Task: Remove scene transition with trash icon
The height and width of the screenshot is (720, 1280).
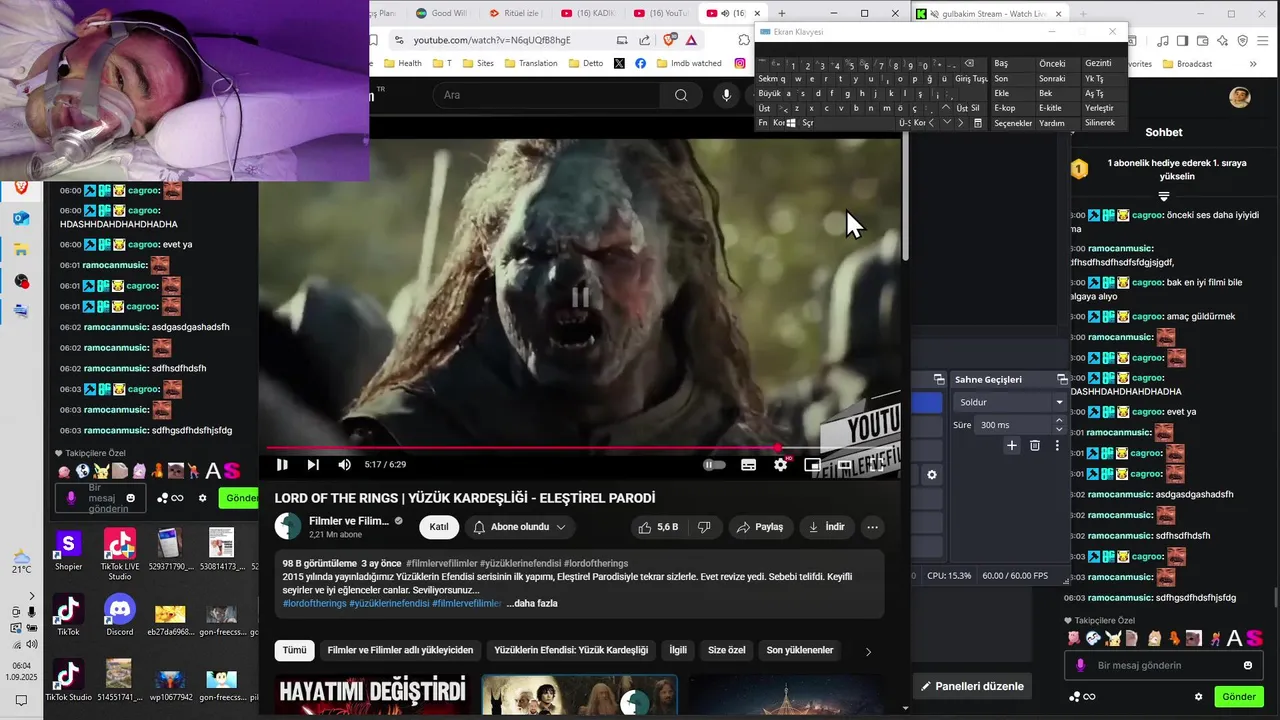Action: click(1035, 445)
